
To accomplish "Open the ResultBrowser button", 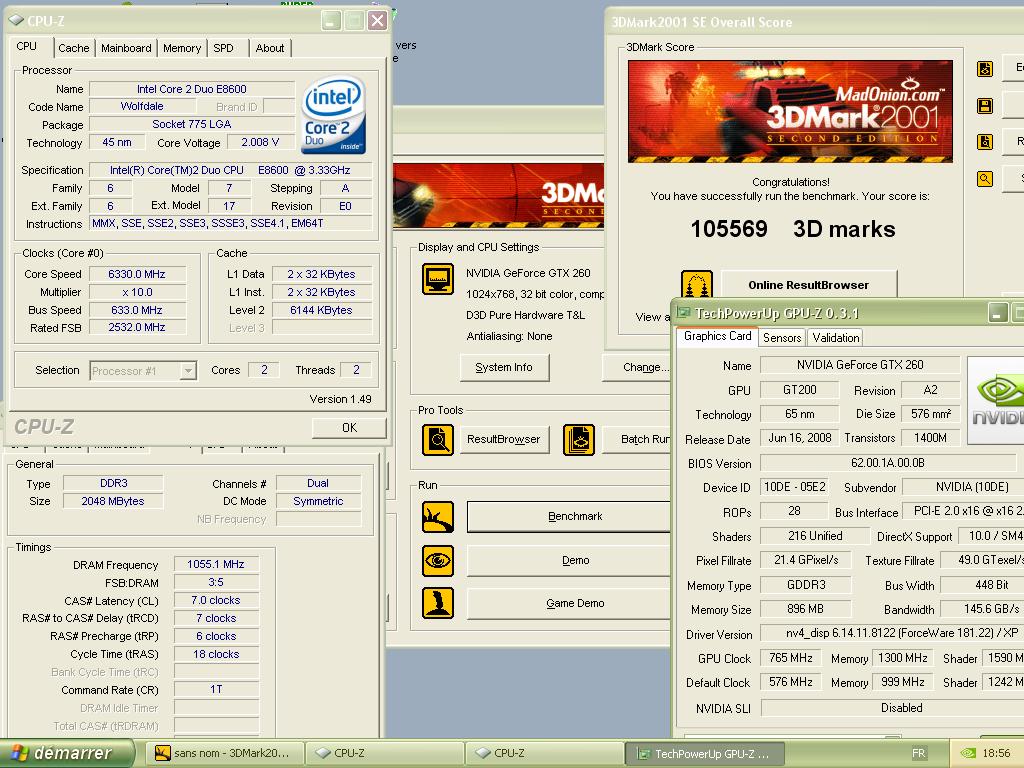I will point(504,440).
